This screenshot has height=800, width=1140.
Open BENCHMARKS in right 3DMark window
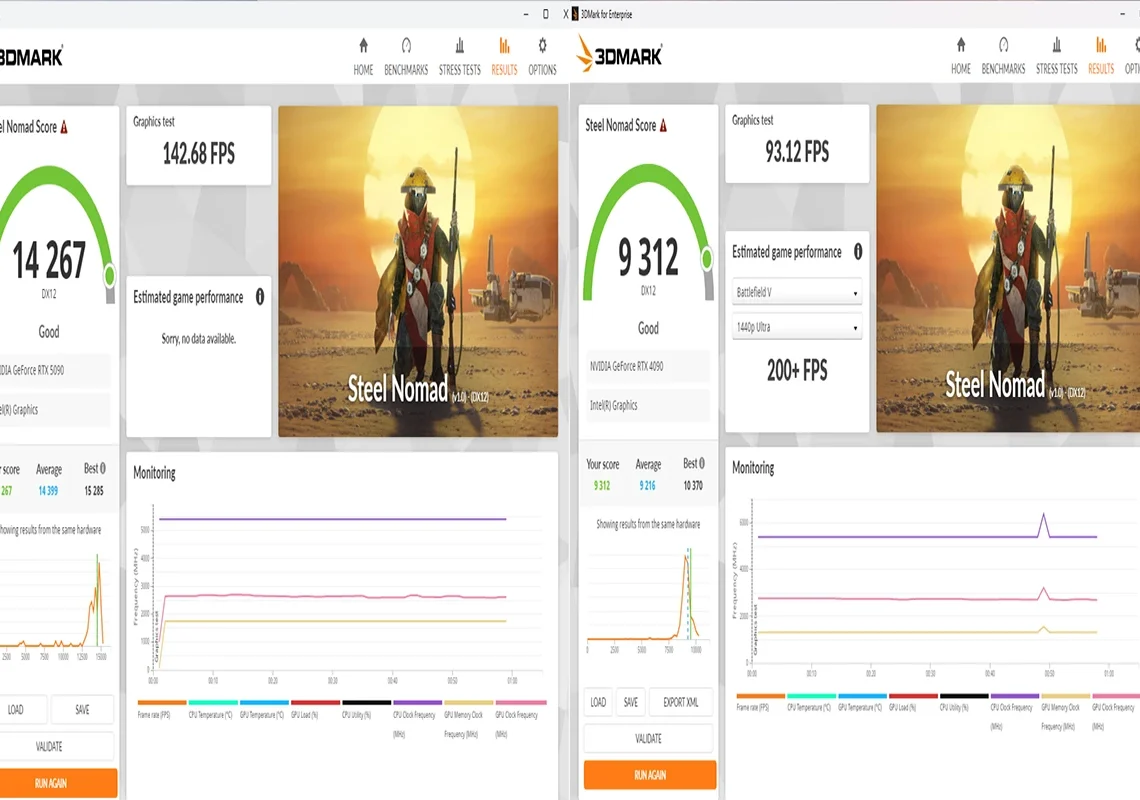[x=1003, y=56]
